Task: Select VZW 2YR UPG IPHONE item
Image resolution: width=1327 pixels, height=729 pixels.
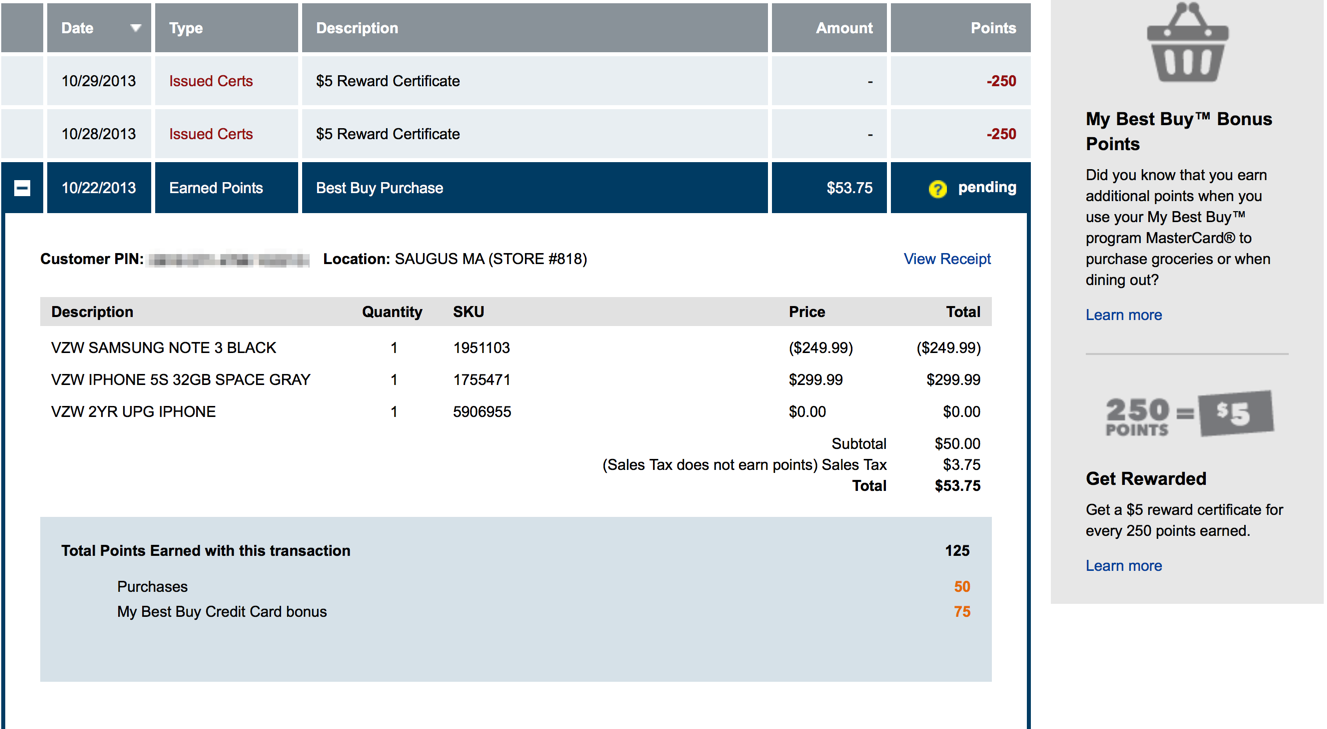Action: 133,412
